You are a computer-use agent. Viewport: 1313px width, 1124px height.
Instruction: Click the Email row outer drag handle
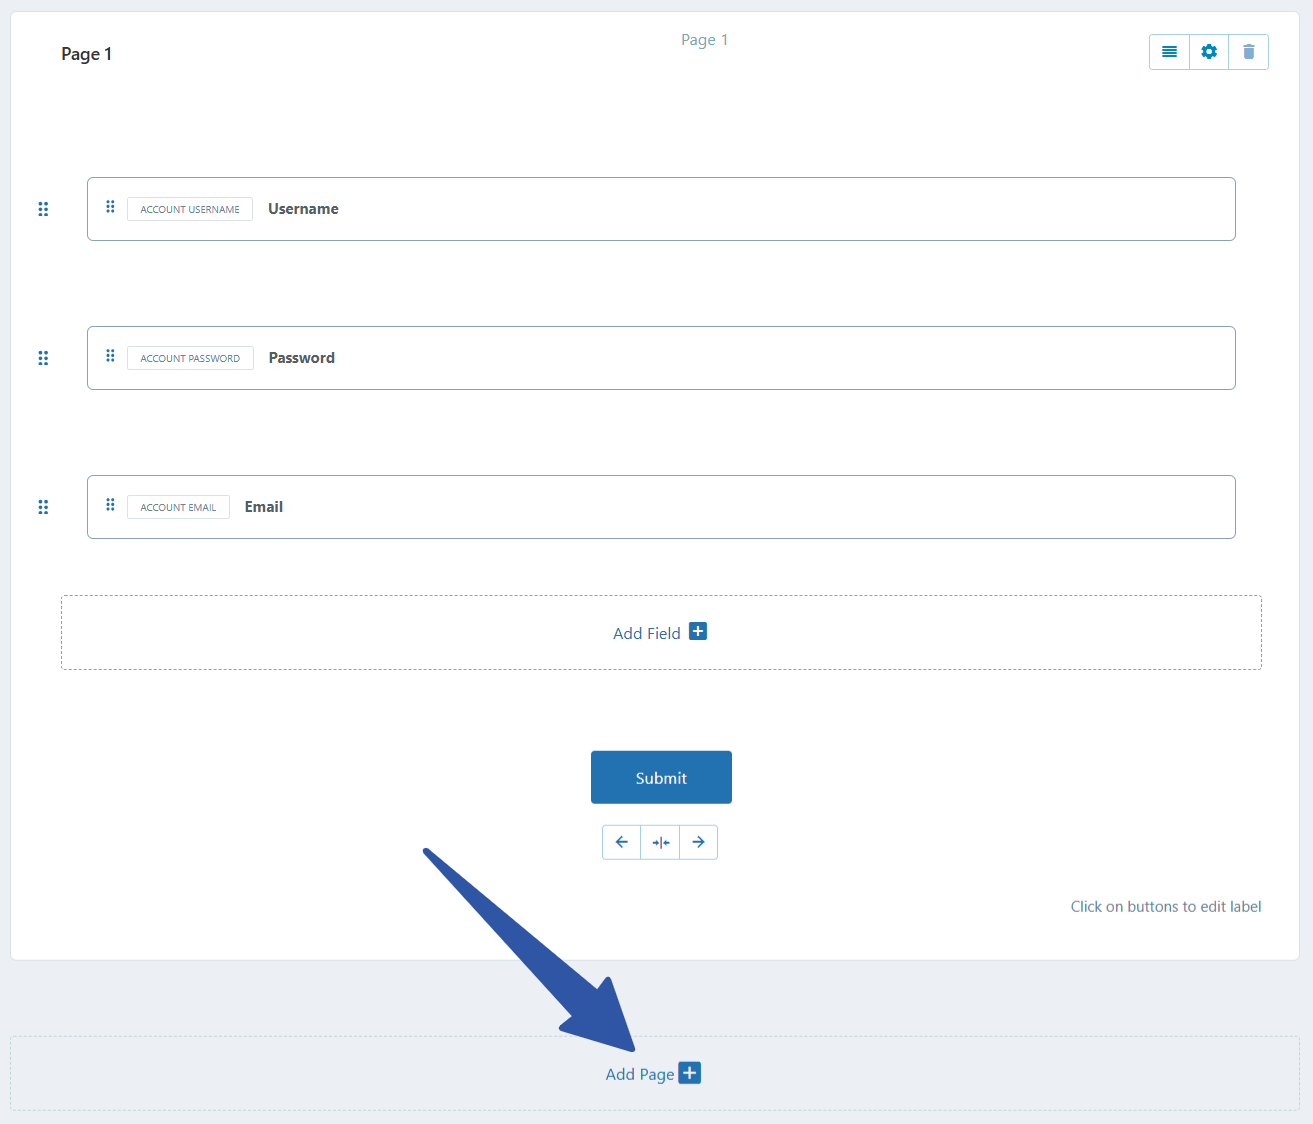43,507
